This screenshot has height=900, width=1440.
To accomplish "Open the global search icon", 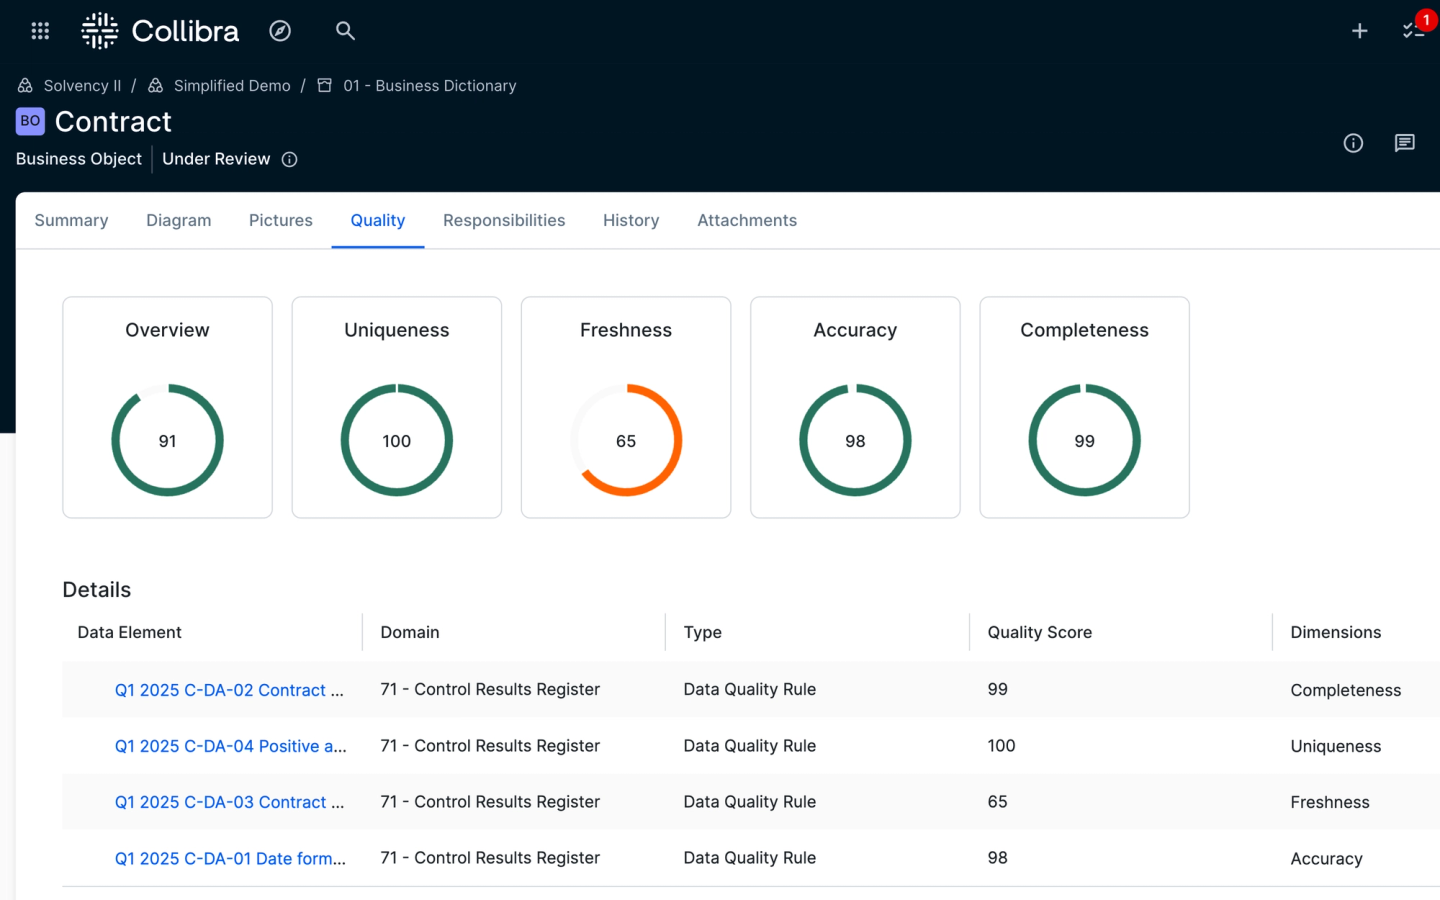I will click(x=345, y=31).
